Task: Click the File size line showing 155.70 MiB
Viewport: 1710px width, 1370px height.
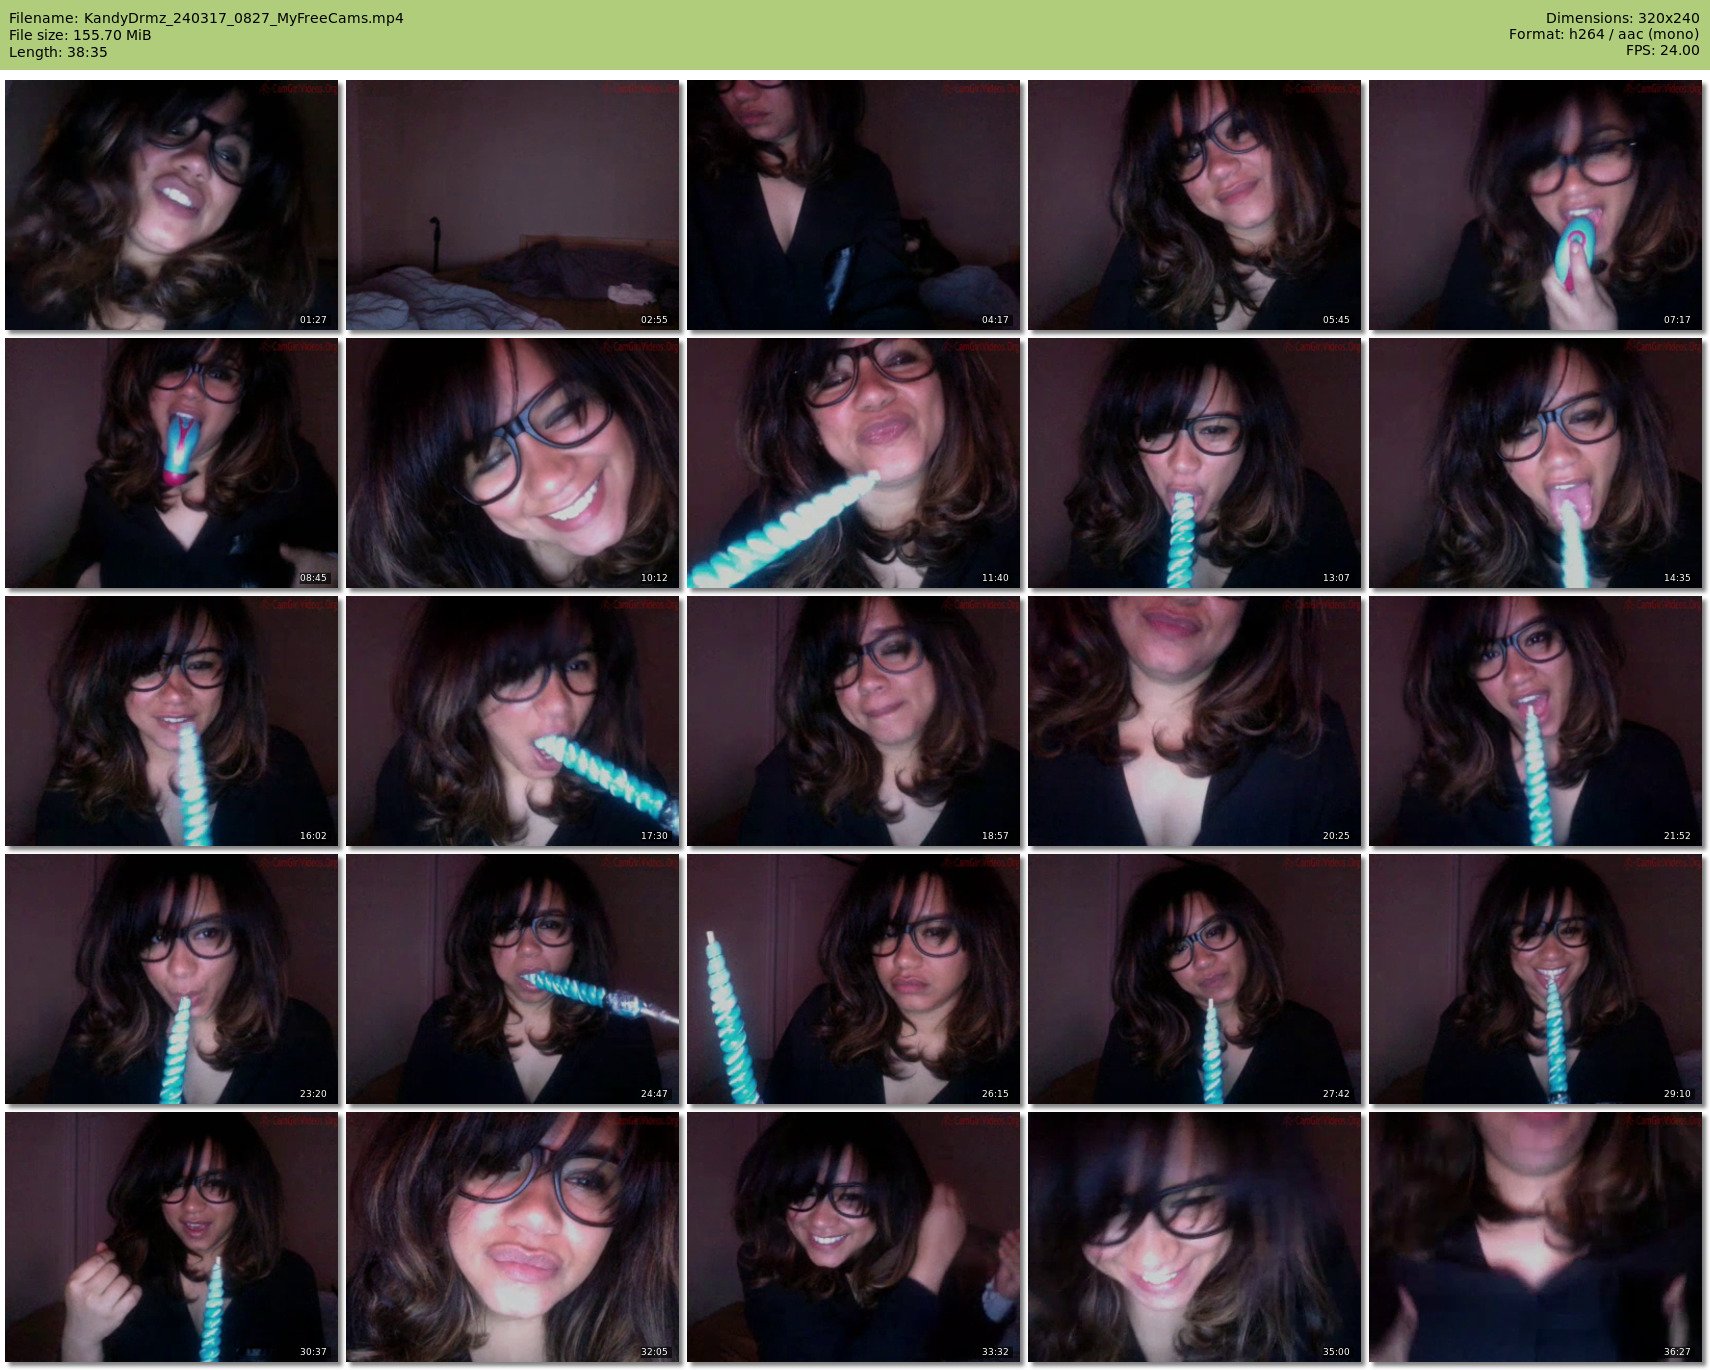Action: click(x=80, y=35)
